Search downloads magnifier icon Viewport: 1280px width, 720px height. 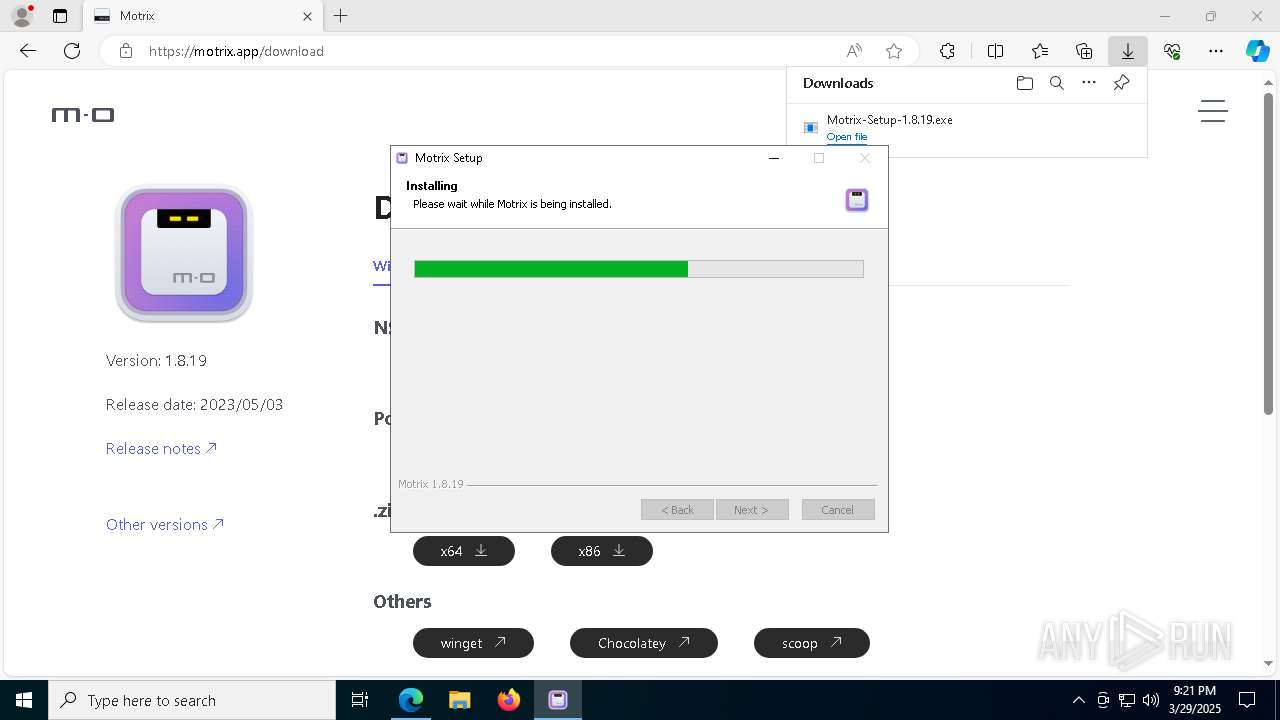point(1057,83)
